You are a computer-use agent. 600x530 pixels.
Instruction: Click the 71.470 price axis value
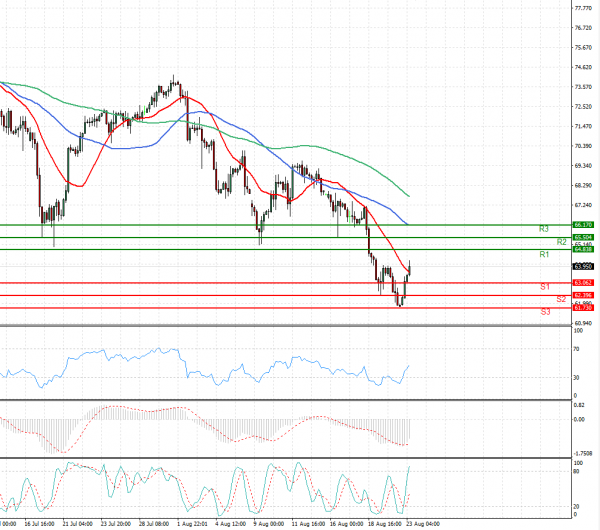point(583,126)
